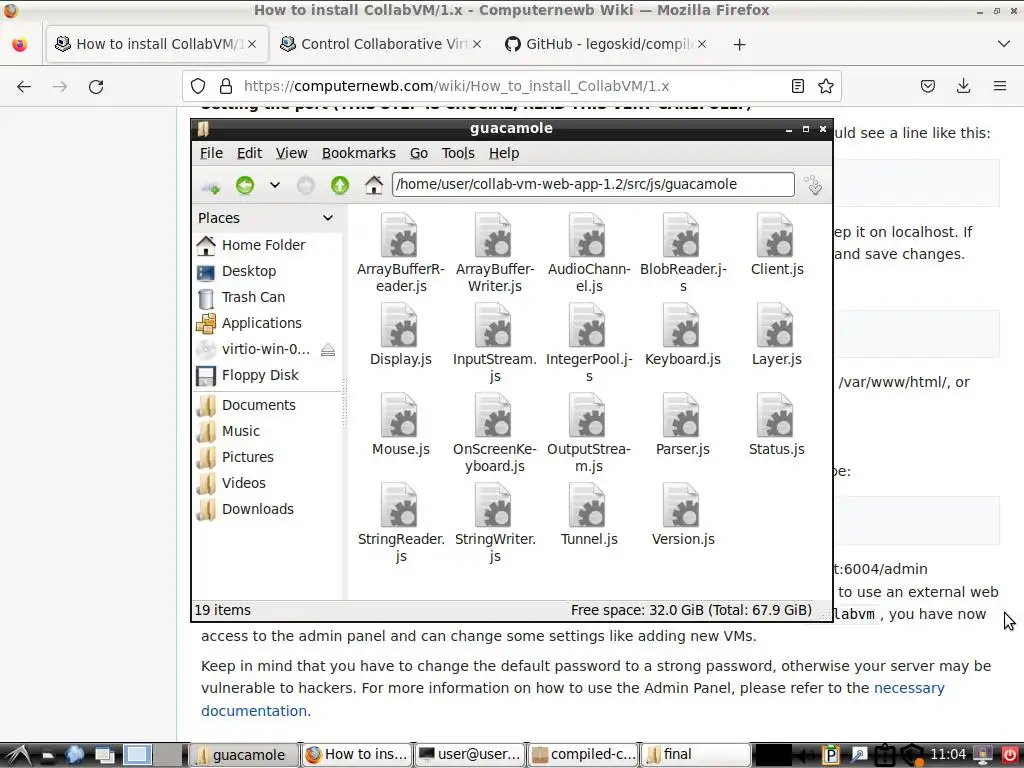Select the OutputStream.js file icon
1024x768 pixels.
coord(588,416)
